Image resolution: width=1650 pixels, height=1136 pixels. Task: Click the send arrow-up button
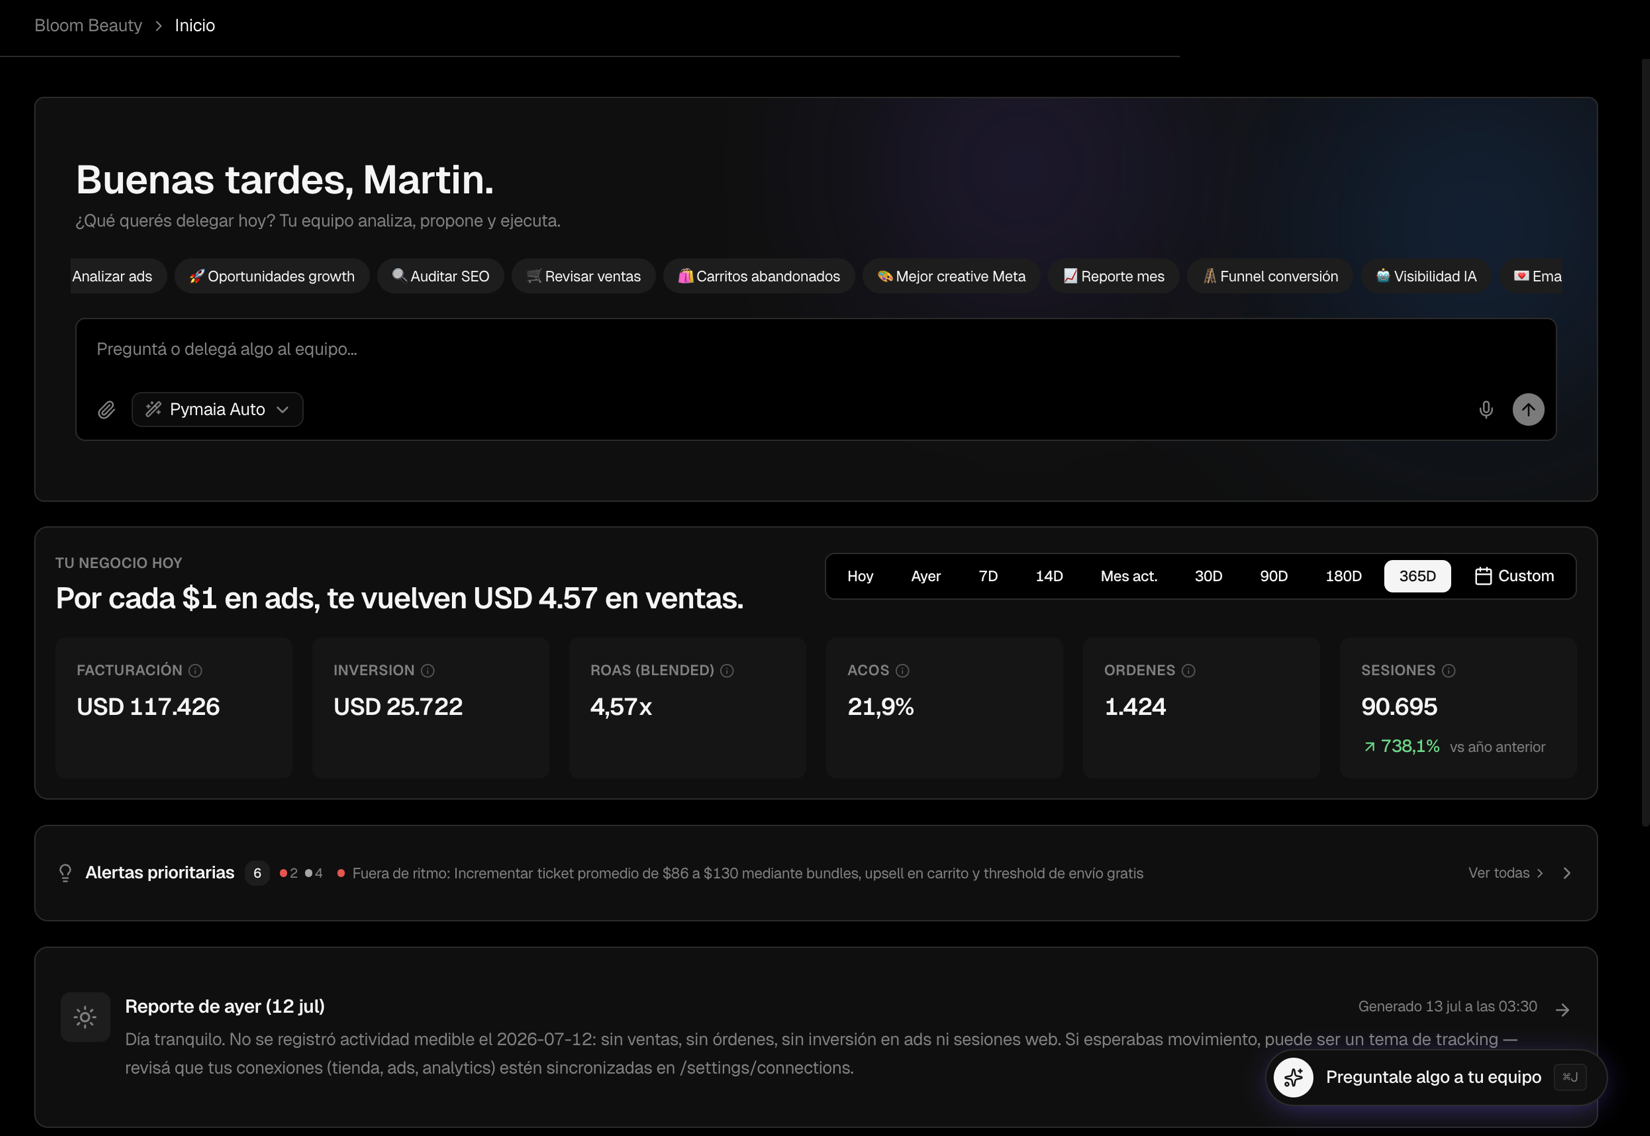1528,410
